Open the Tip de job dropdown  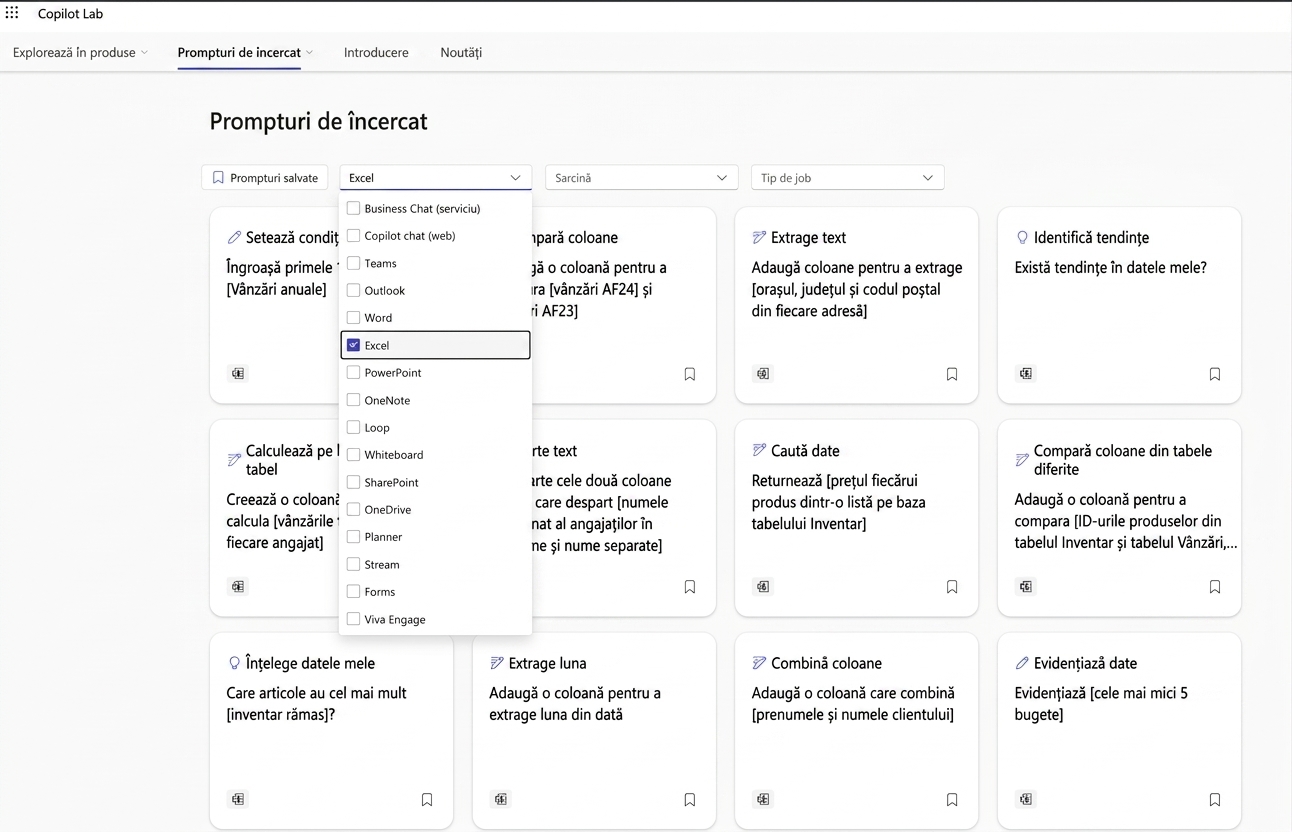point(847,178)
